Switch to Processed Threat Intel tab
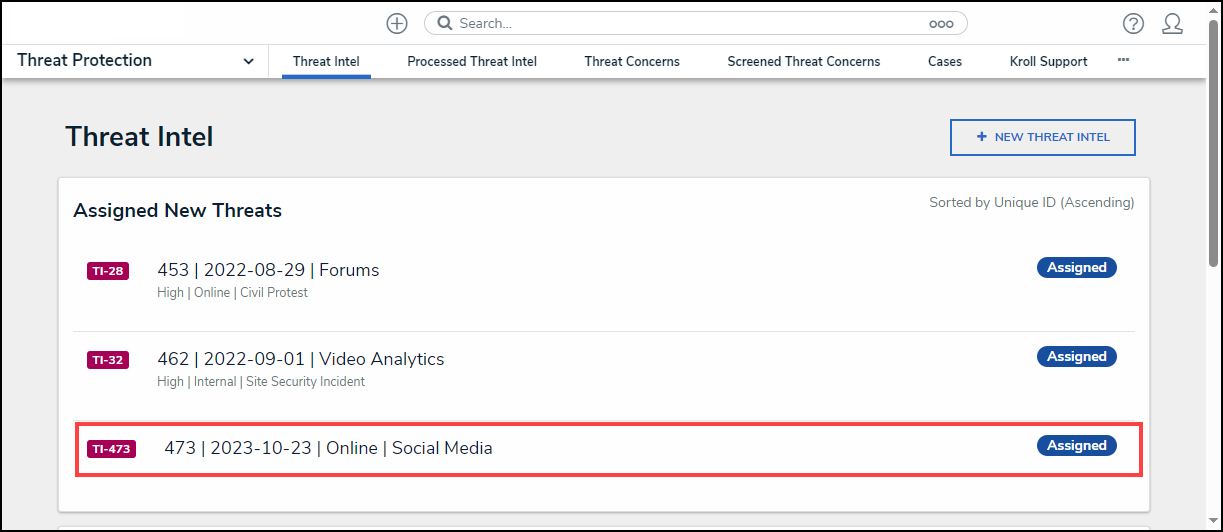The image size is (1223, 532). click(472, 61)
